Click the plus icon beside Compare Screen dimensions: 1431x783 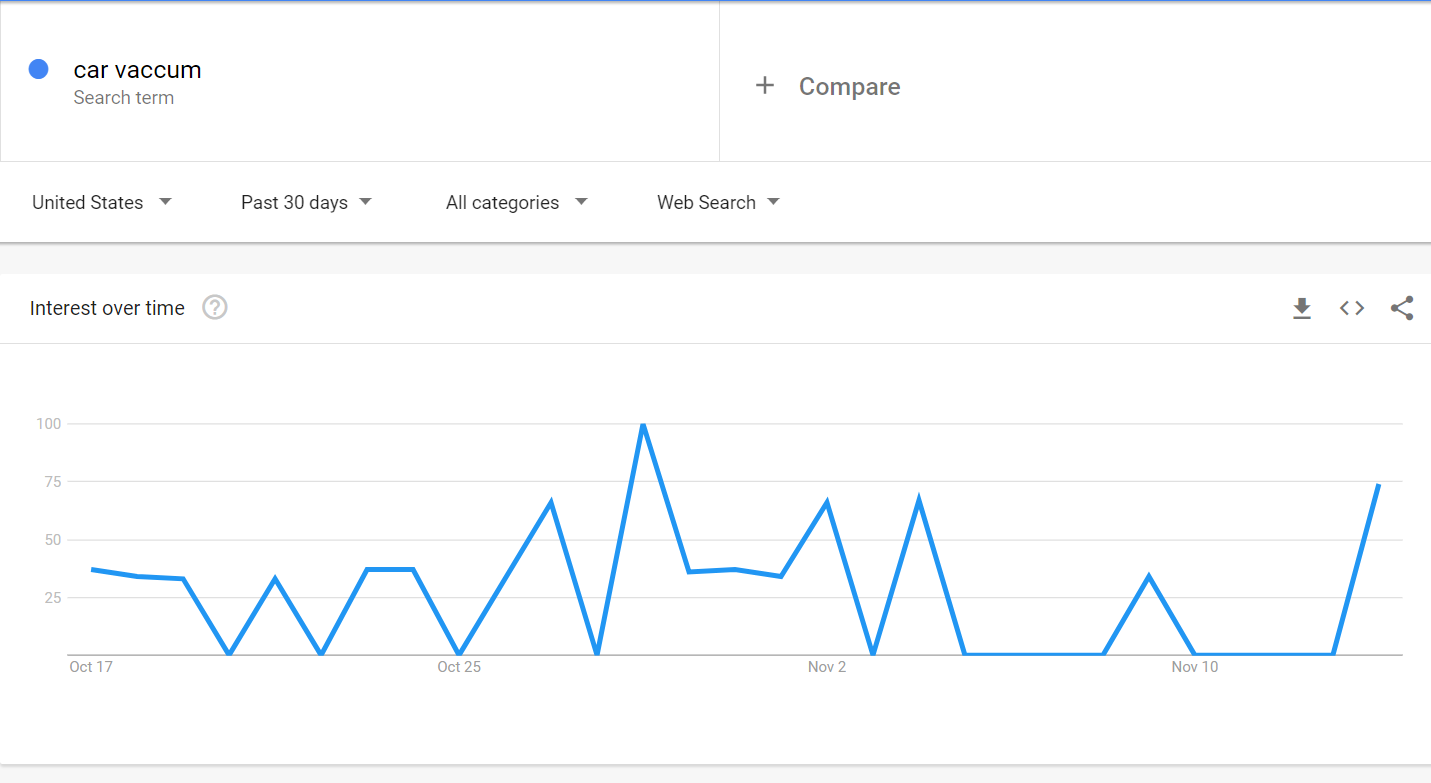[765, 86]
